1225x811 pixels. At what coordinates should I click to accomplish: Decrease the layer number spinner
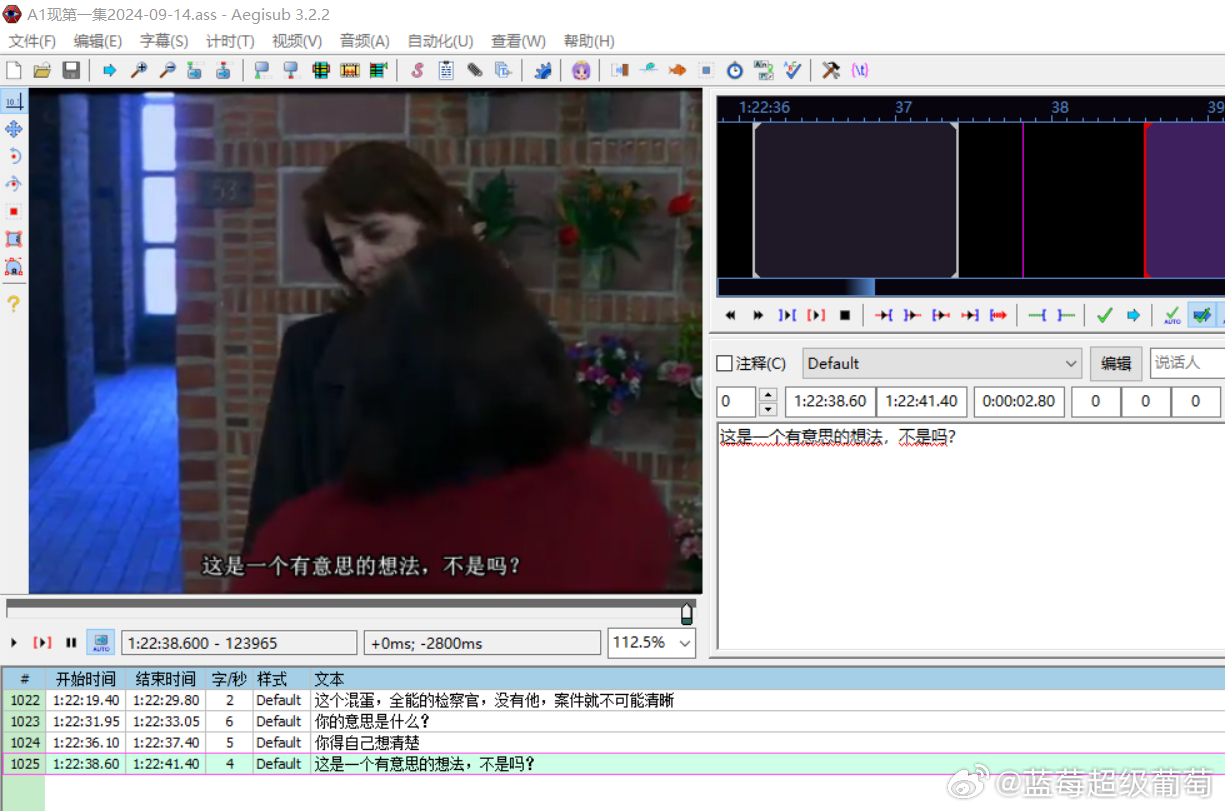click(768, 410)
